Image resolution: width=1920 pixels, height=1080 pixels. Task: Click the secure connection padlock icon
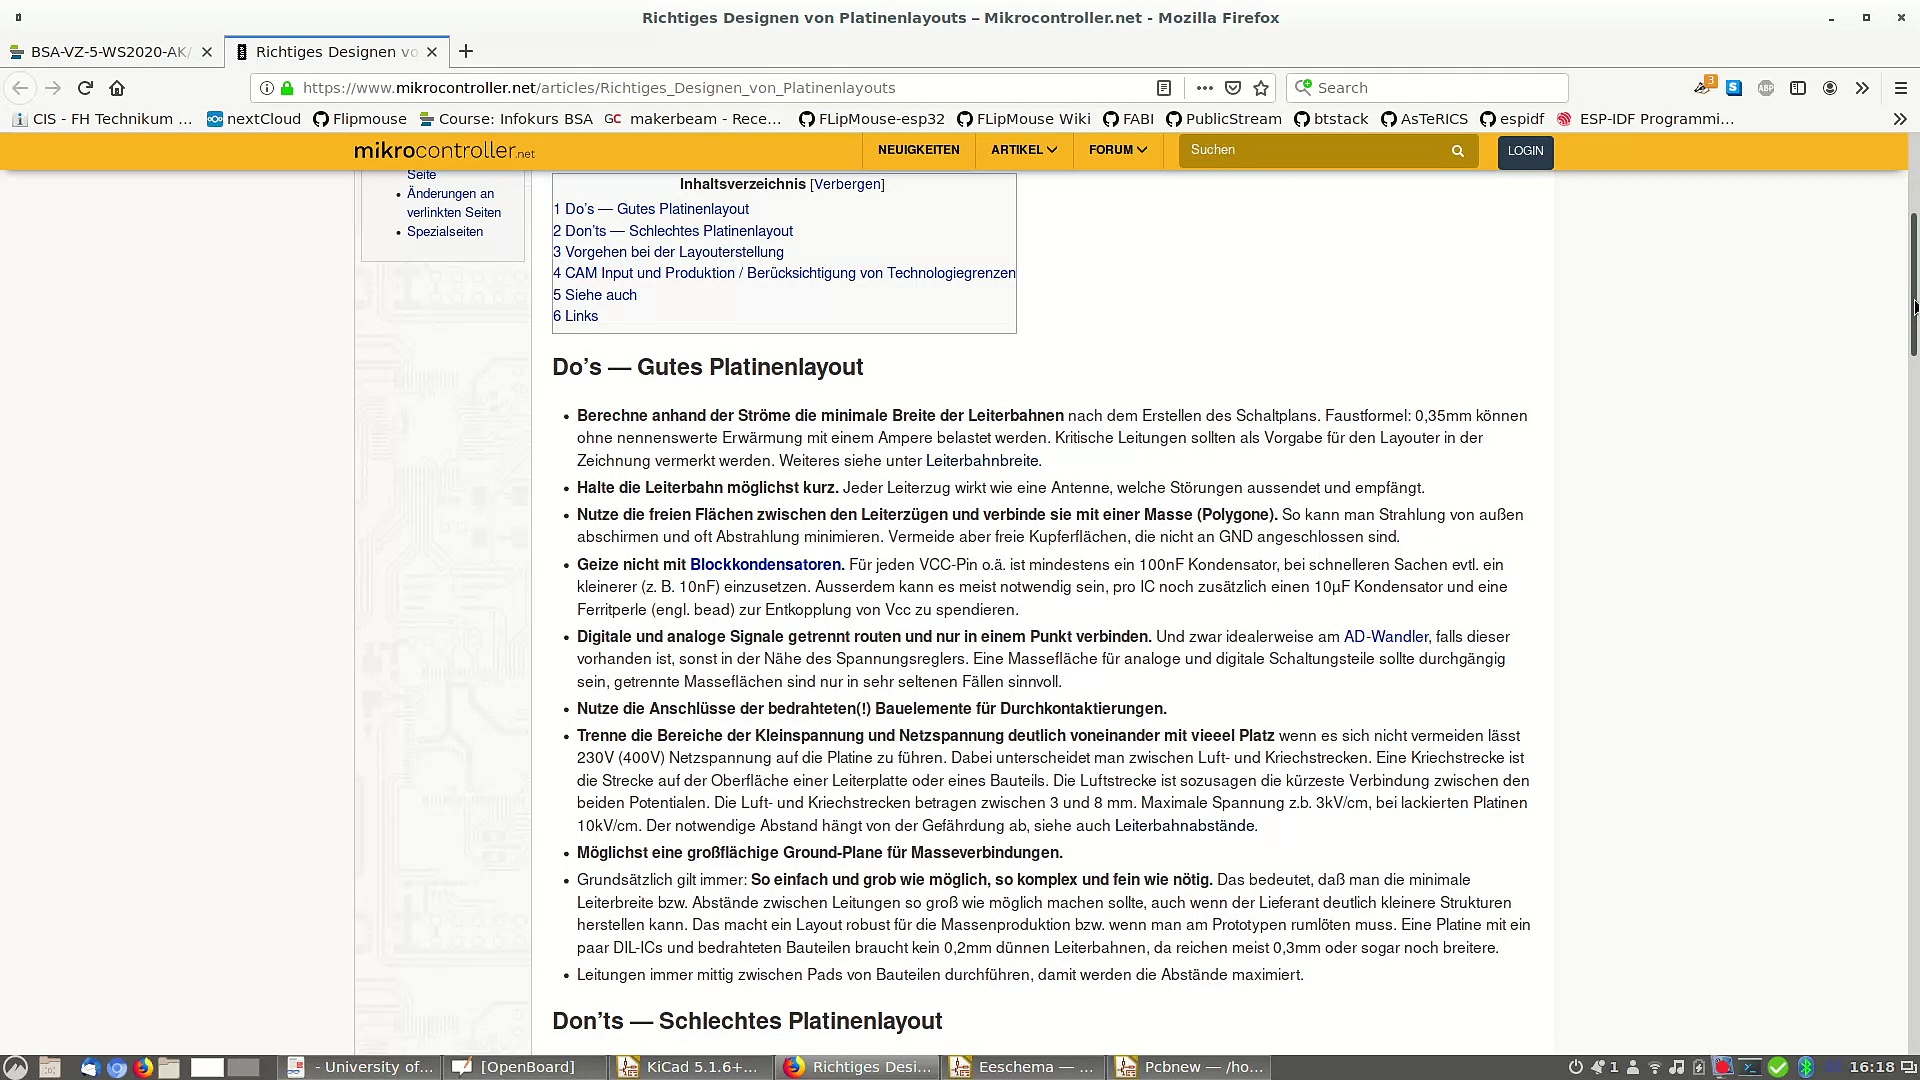pyautogui.click(x=287, y=88)
